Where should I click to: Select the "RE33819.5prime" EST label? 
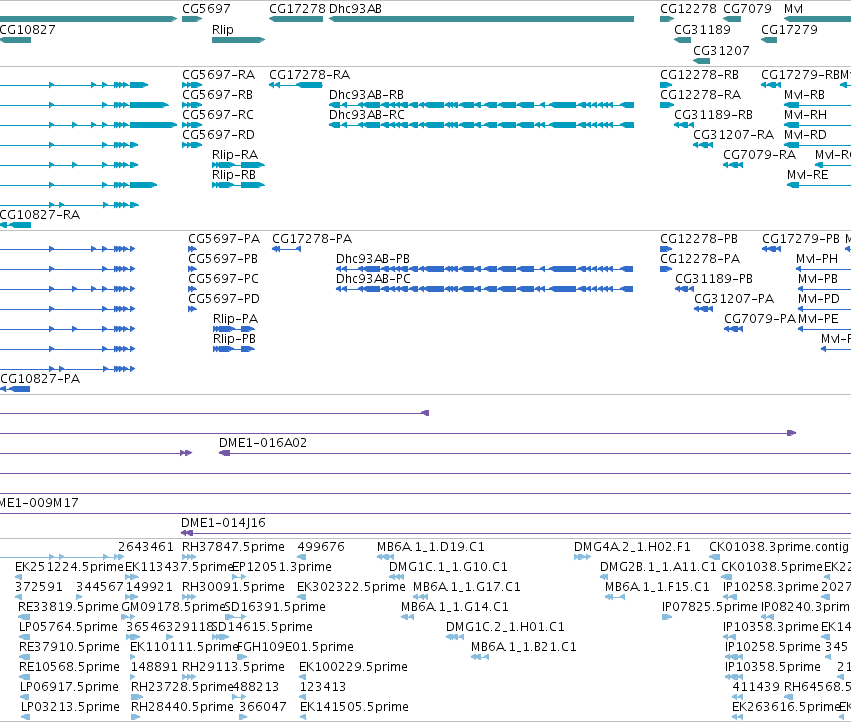pyautogui.click(x=68, y=606)
